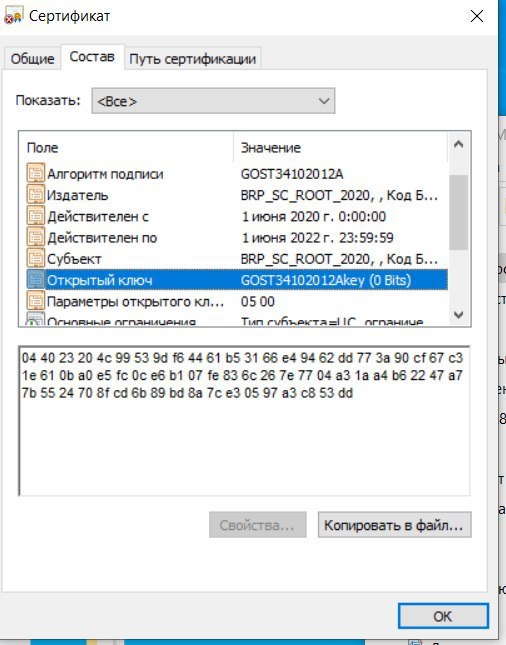This screenshot has height=645, width=506.
Task: Click scroll up arrow of field list
Action: (458, 144)
